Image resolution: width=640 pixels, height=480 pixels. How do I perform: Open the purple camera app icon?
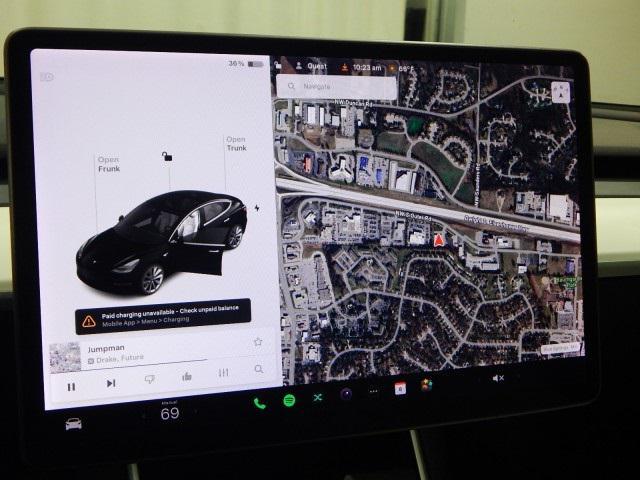click(x=346, y=394)
